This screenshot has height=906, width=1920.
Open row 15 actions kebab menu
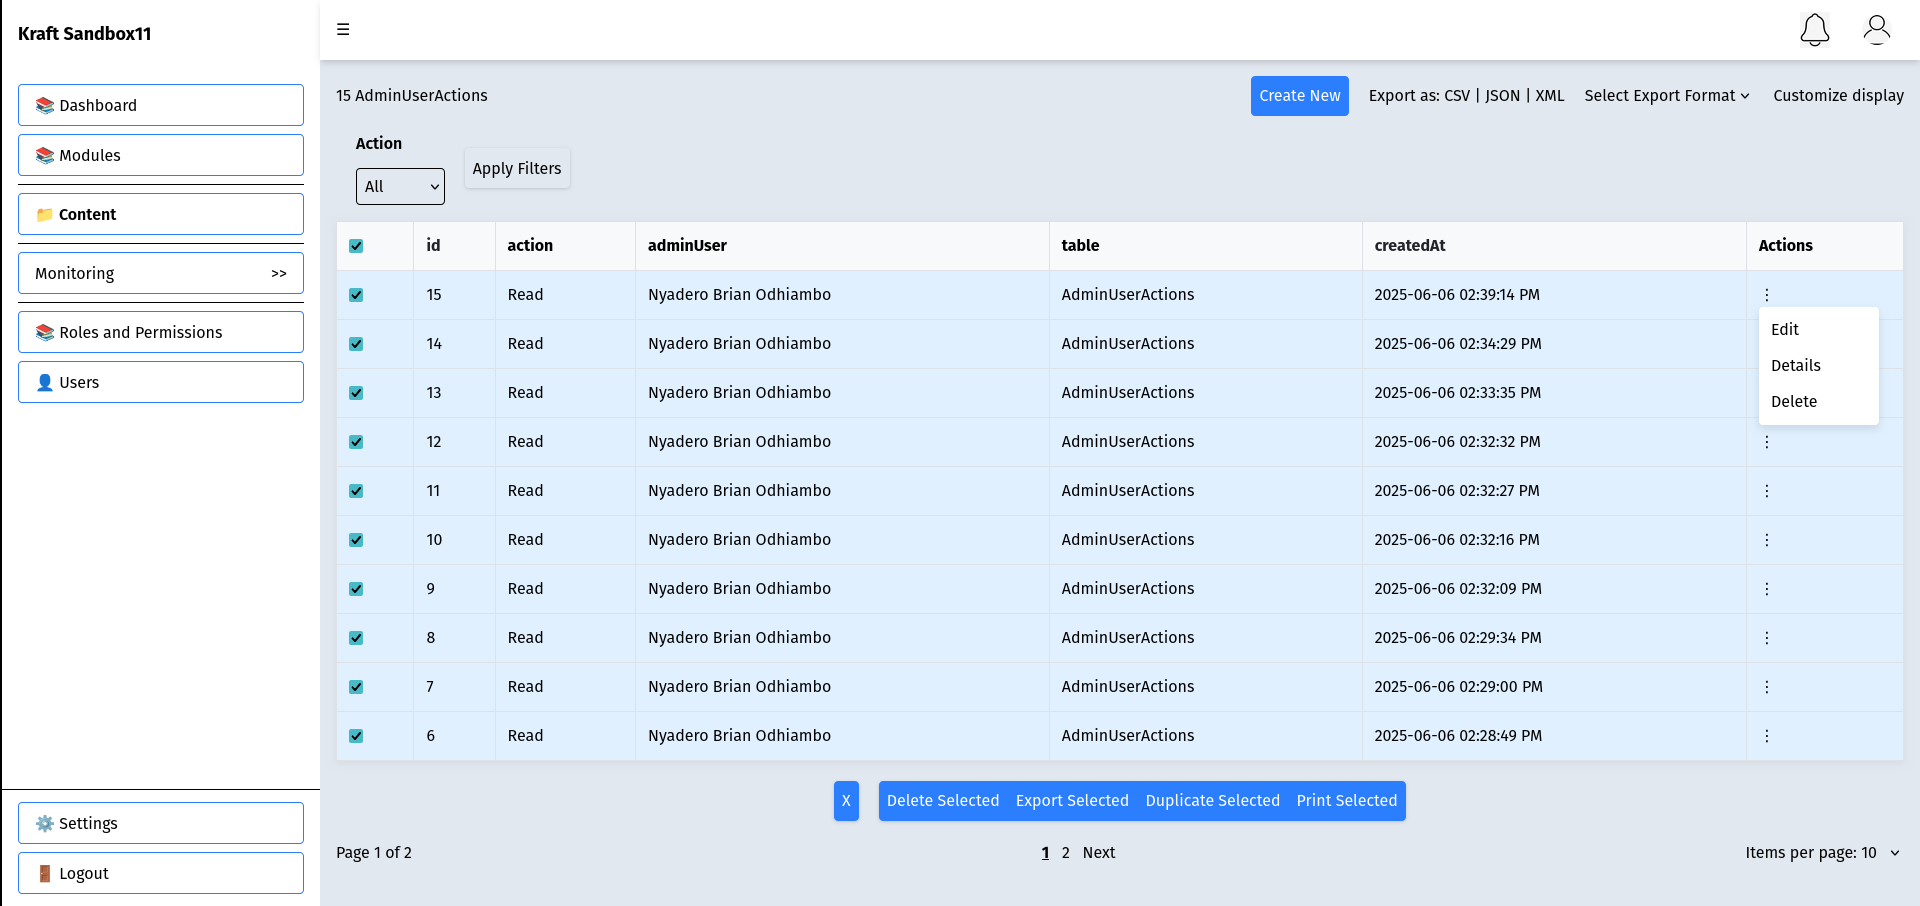1767,295
